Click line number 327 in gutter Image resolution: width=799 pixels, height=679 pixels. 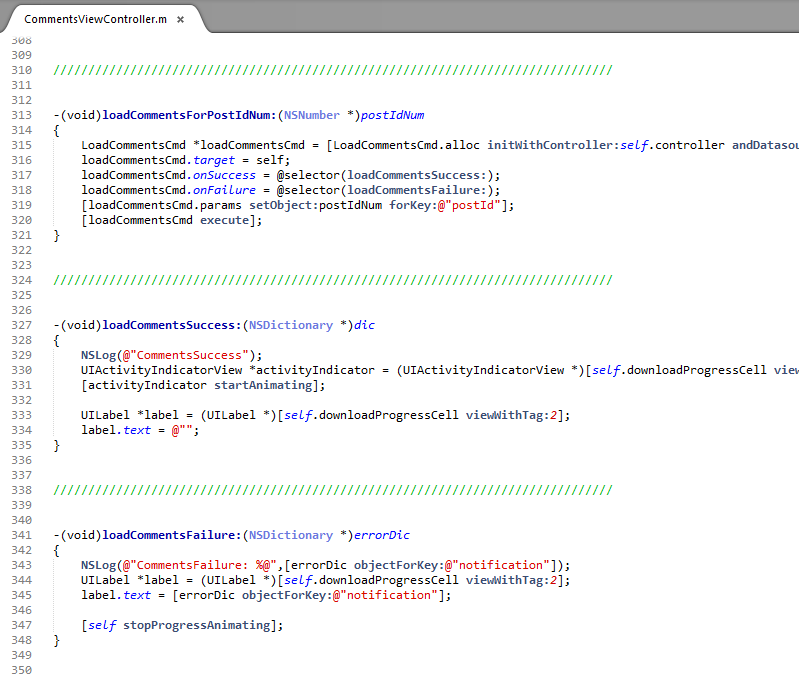coord(21,325)
